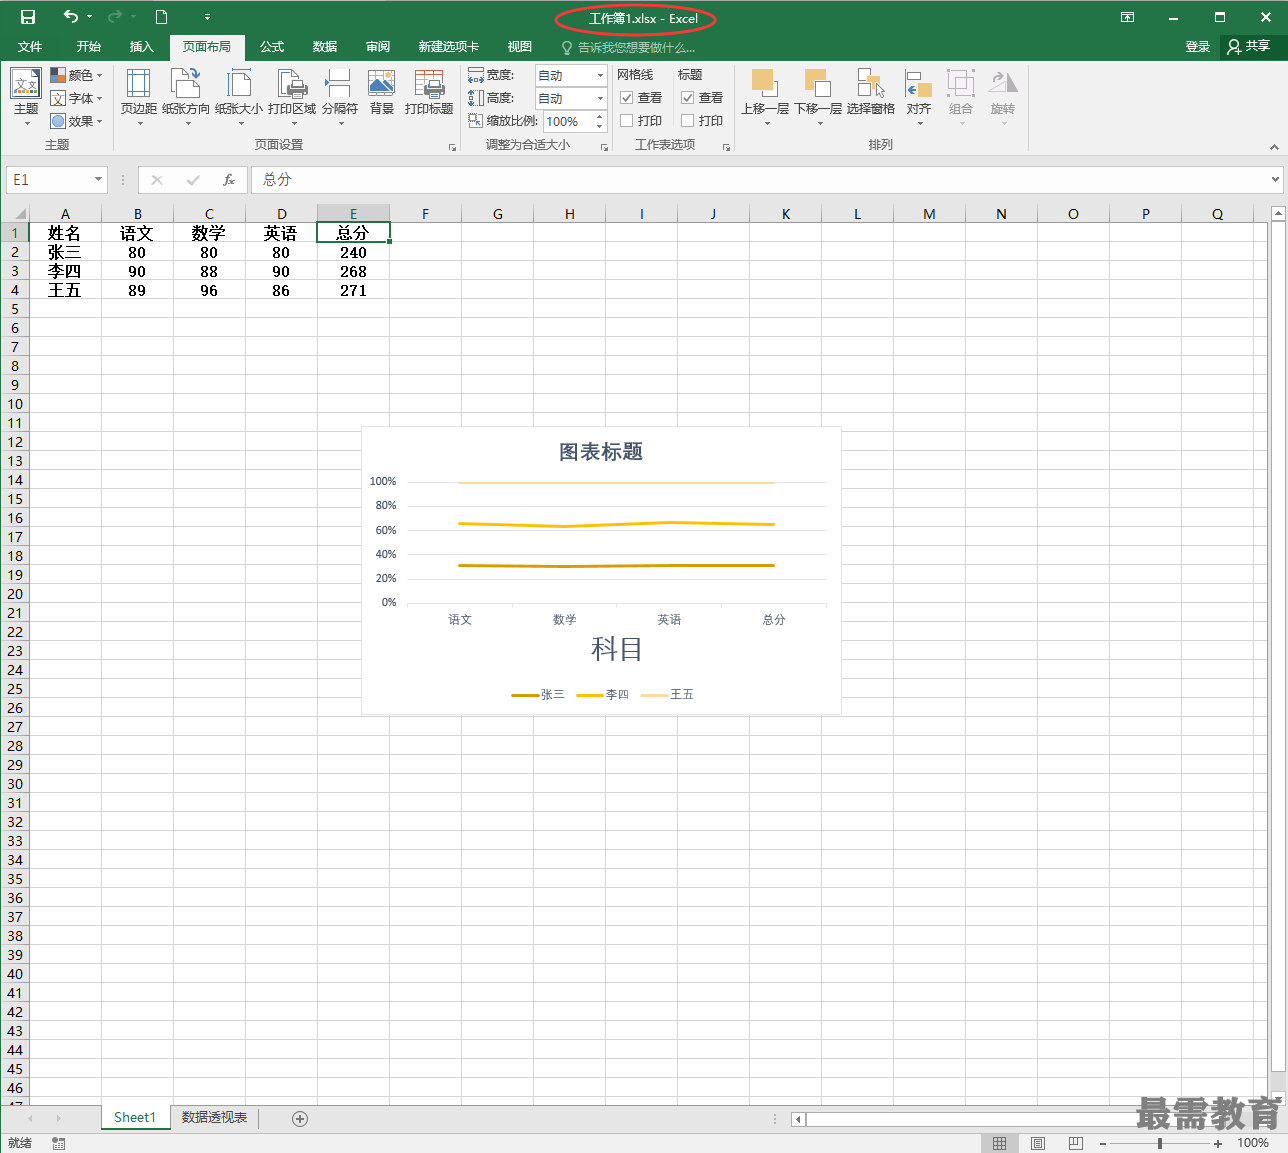Open the 纸张大小 paper size menu
This screenshot has width=1288, height=1153.
point(239,97)
